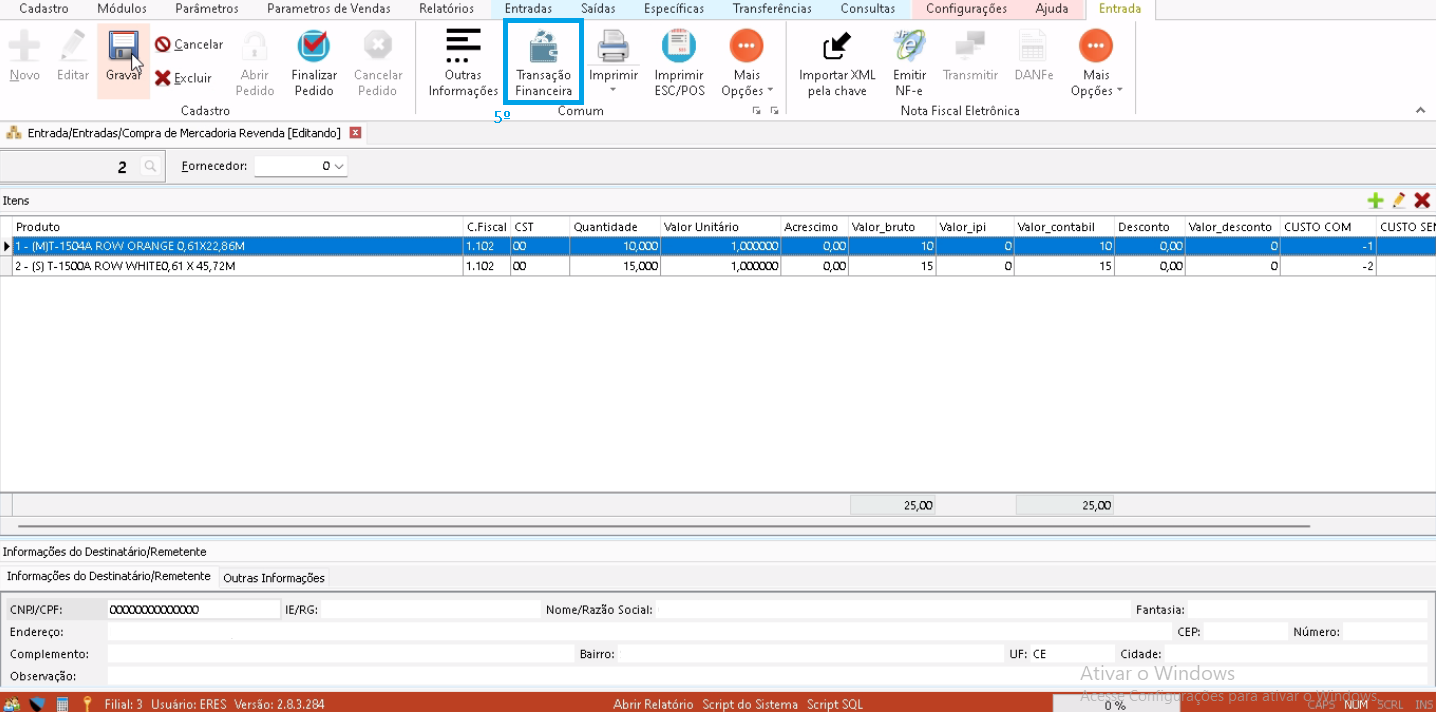Click Script do Sistema in the status bar
Image resolution: width=1436 pixels, height=712 pixels.
(751, 704)
